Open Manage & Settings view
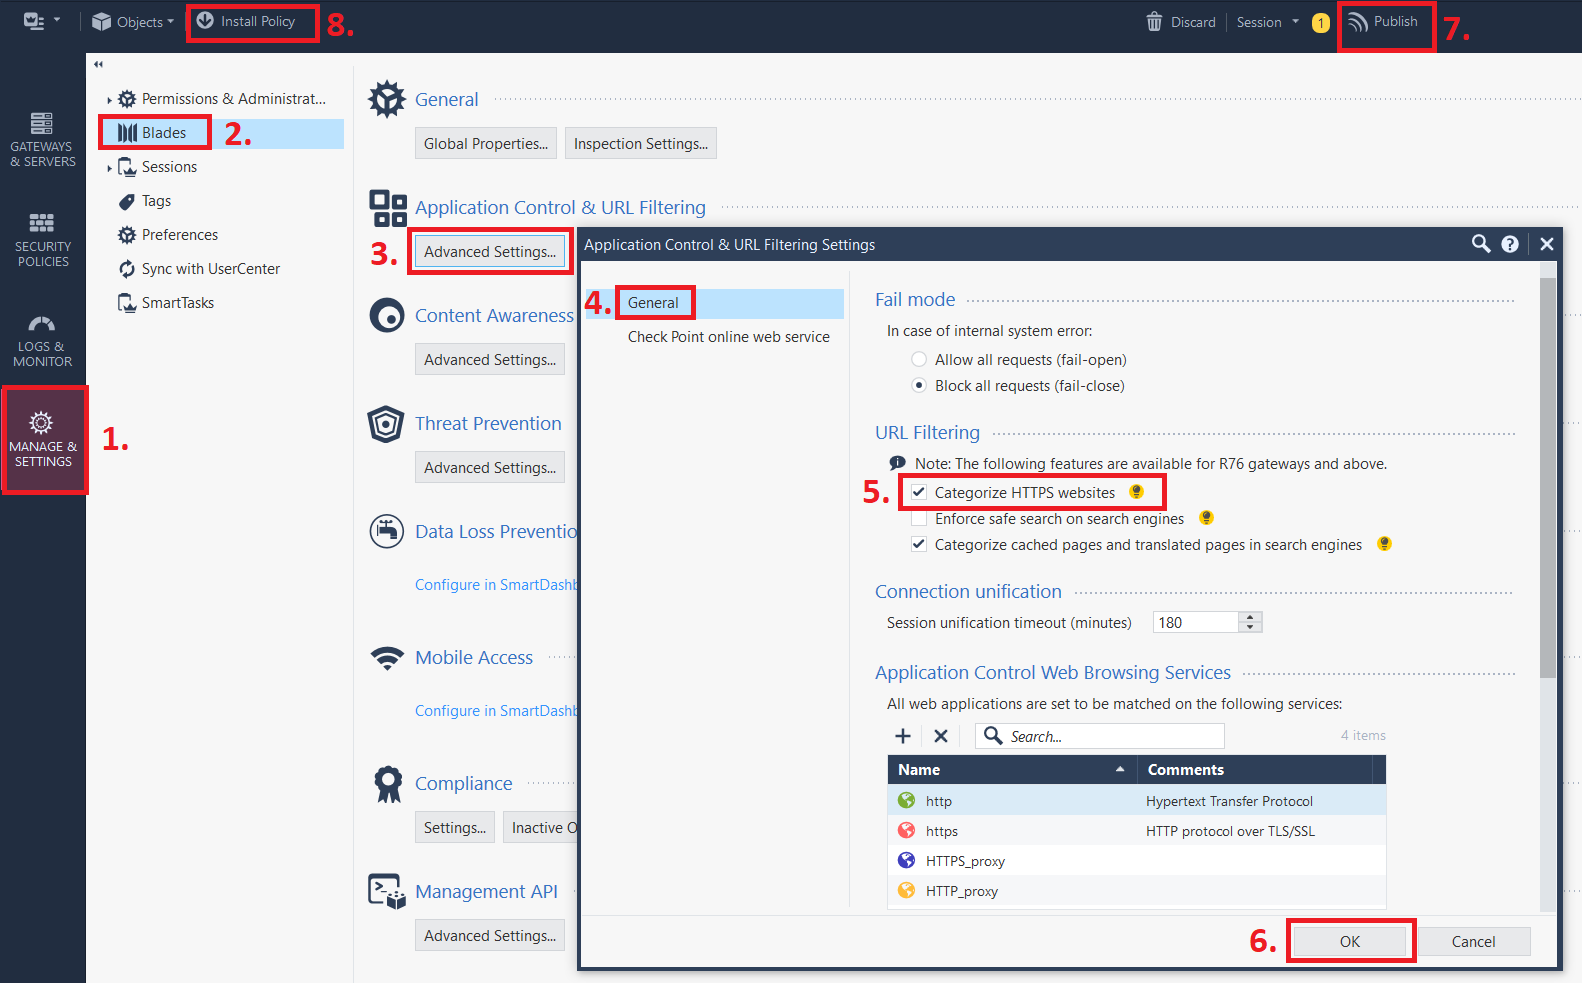The width and height of the screenshot is (1582, 983). coord(43,440)
